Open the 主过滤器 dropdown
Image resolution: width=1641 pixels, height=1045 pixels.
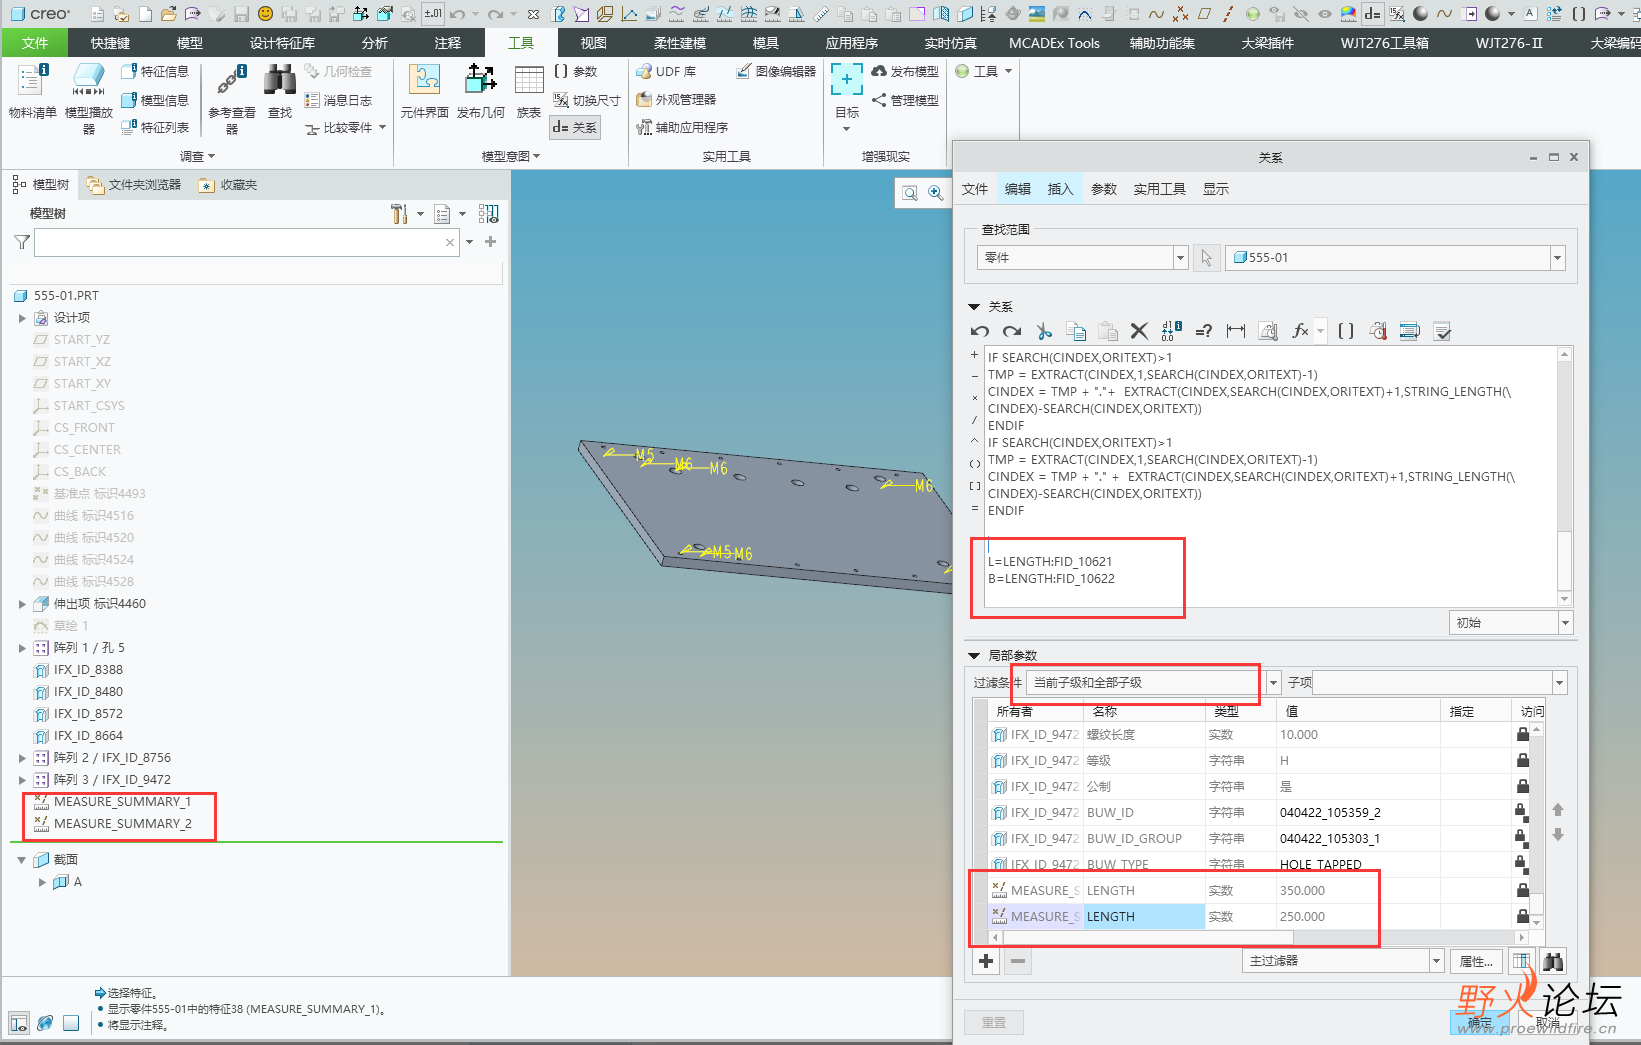(x=1436, y=961)
